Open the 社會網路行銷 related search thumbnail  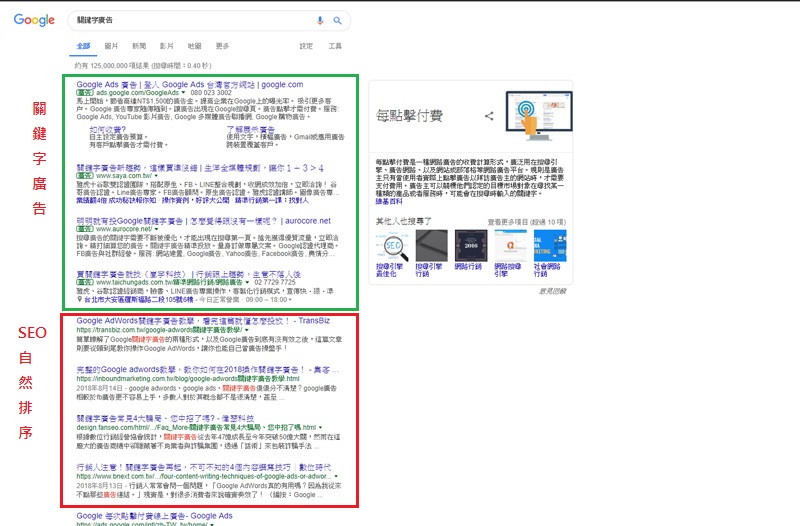[550, 245]
